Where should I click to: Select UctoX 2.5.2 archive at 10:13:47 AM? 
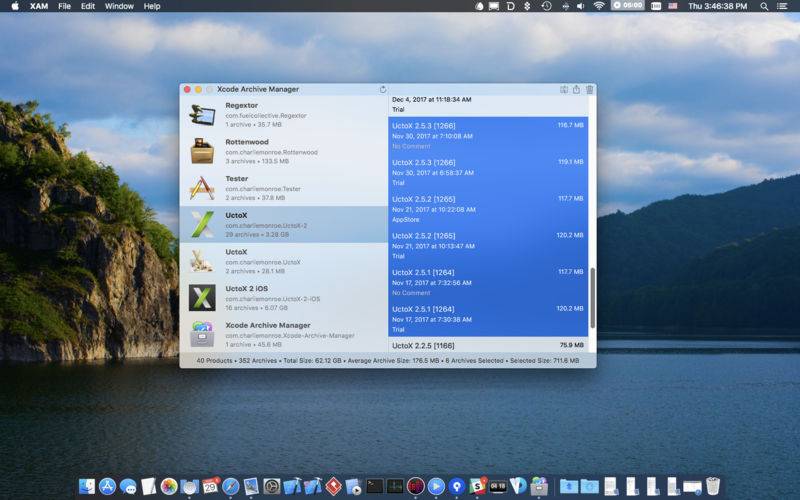click(x=488, y=246)
